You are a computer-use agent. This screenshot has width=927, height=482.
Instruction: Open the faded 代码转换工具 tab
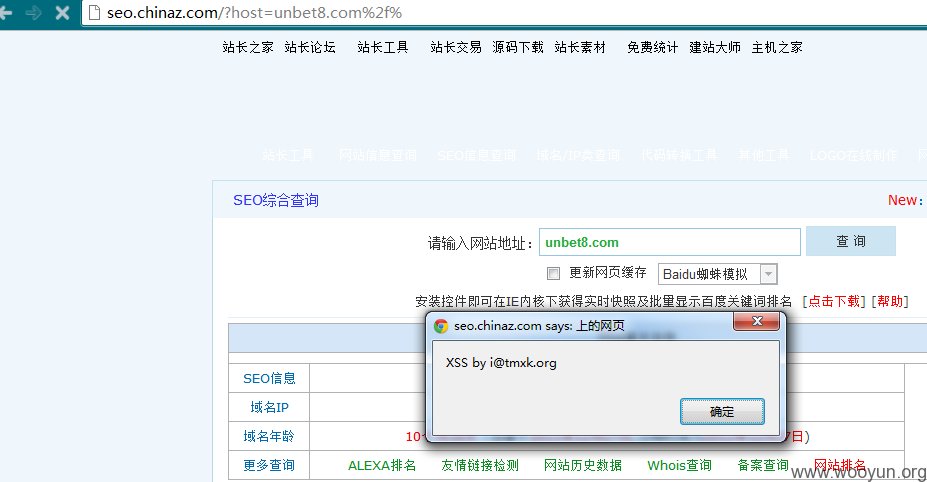click(679, 155)
